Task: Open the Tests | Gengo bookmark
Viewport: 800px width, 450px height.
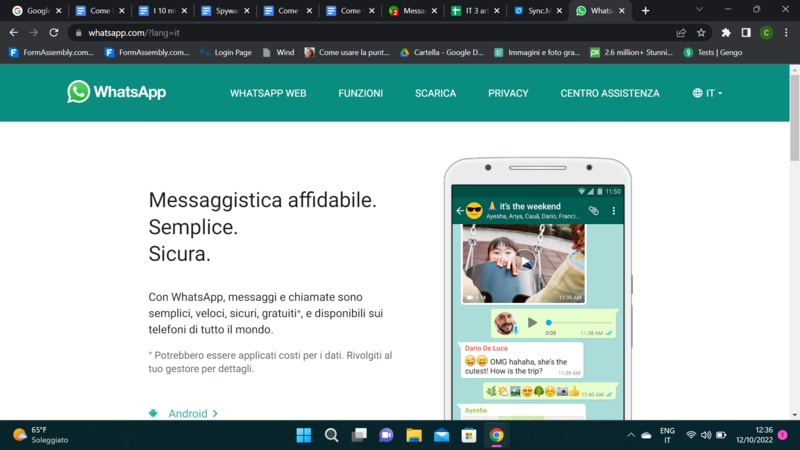Action: pos(713,53)
